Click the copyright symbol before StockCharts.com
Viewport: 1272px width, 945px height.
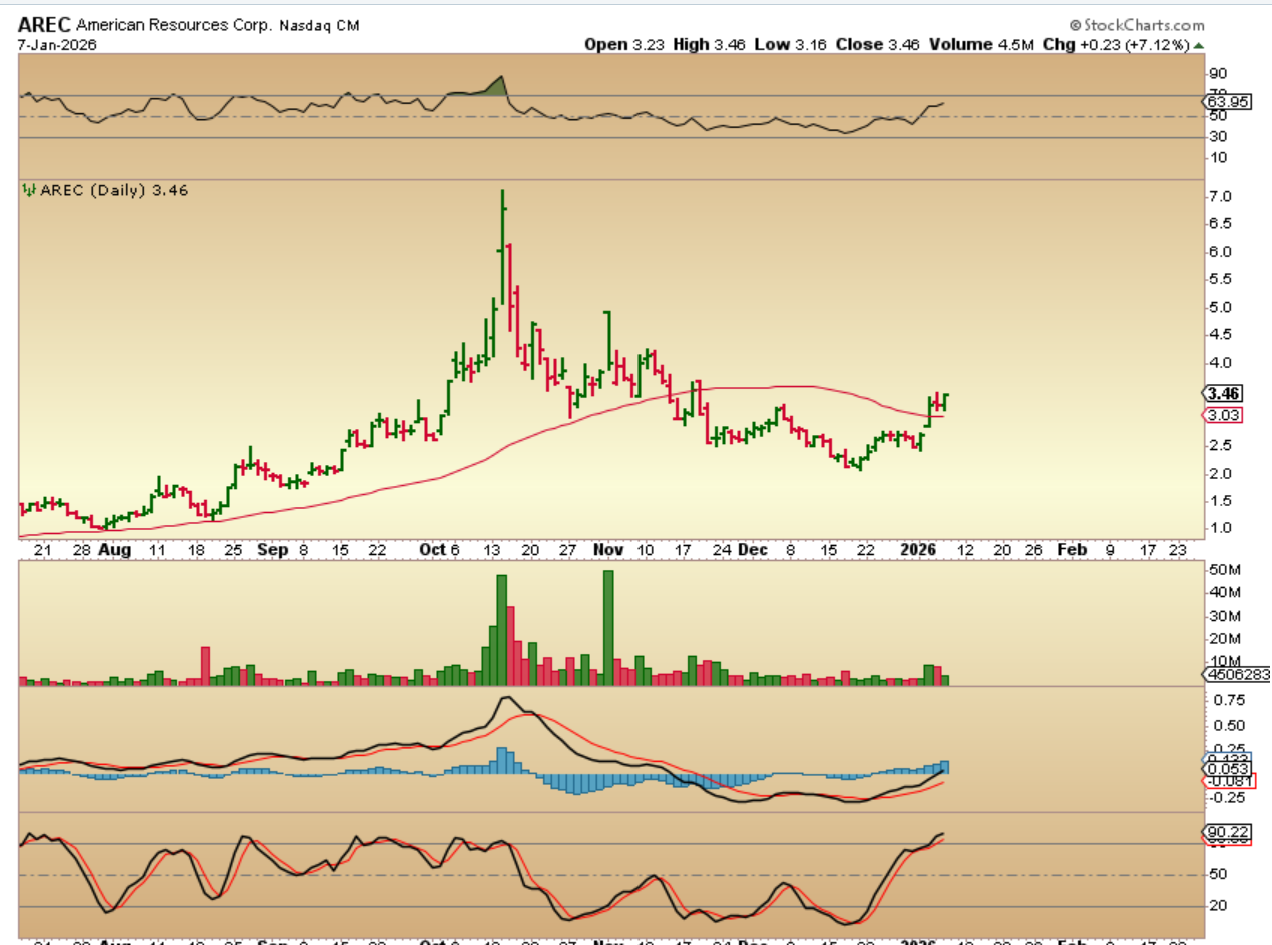[x=1076, y=25]
